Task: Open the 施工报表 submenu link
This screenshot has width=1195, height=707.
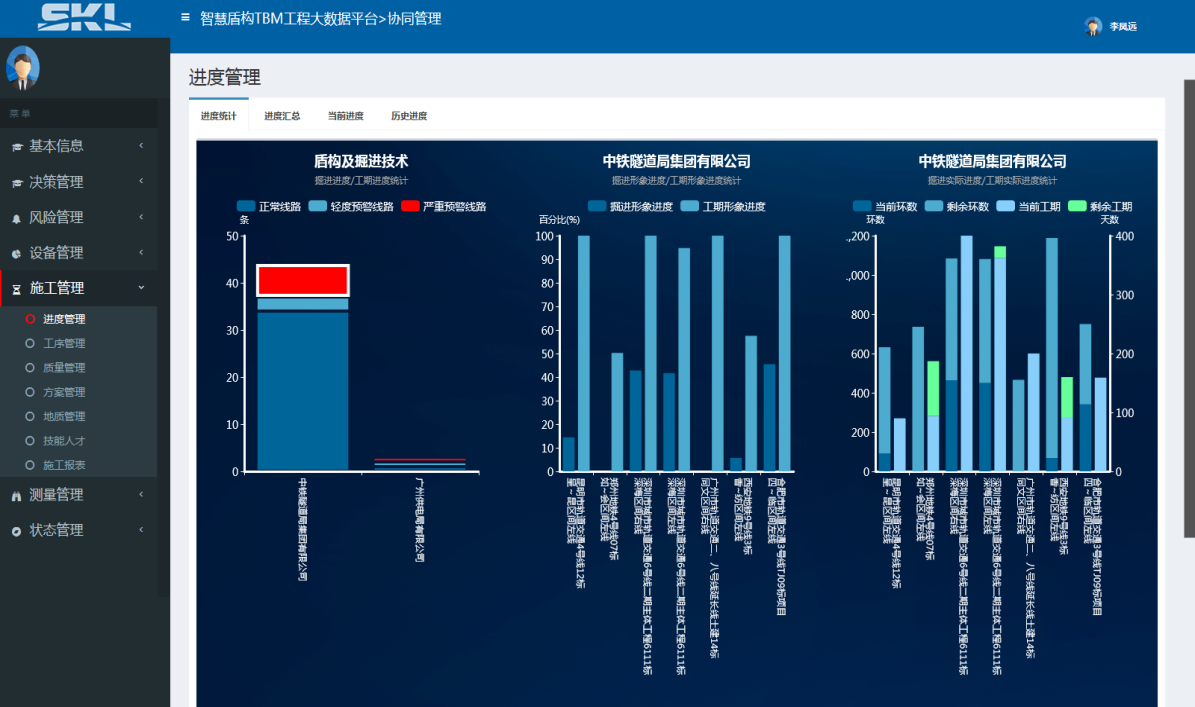Action: coord(64,465)
